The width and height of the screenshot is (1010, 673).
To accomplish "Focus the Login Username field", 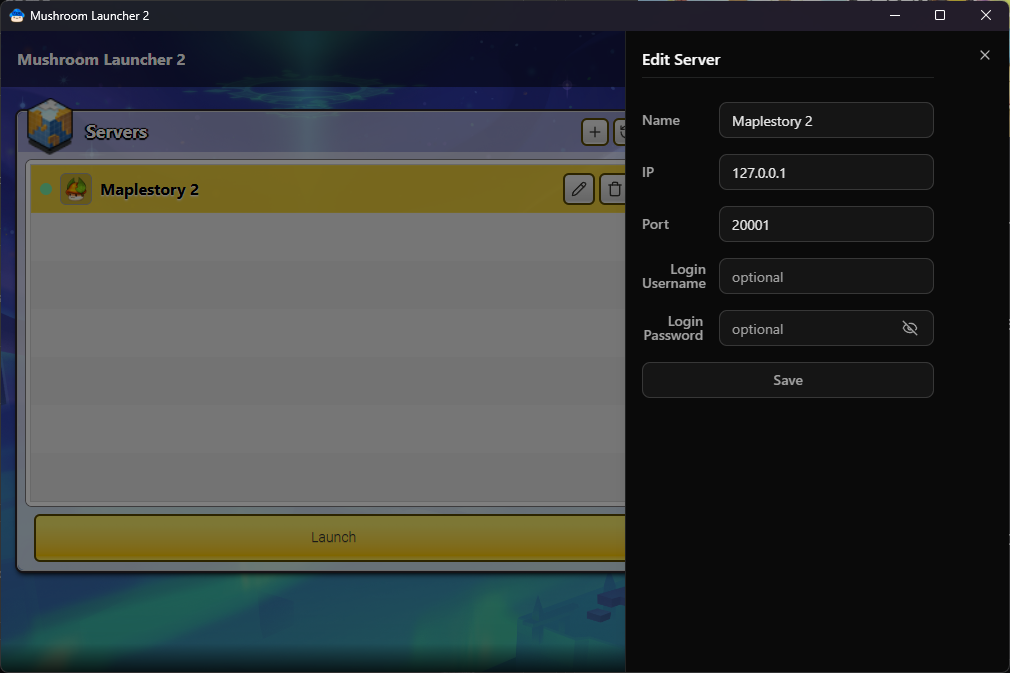I will coord(826,276).
